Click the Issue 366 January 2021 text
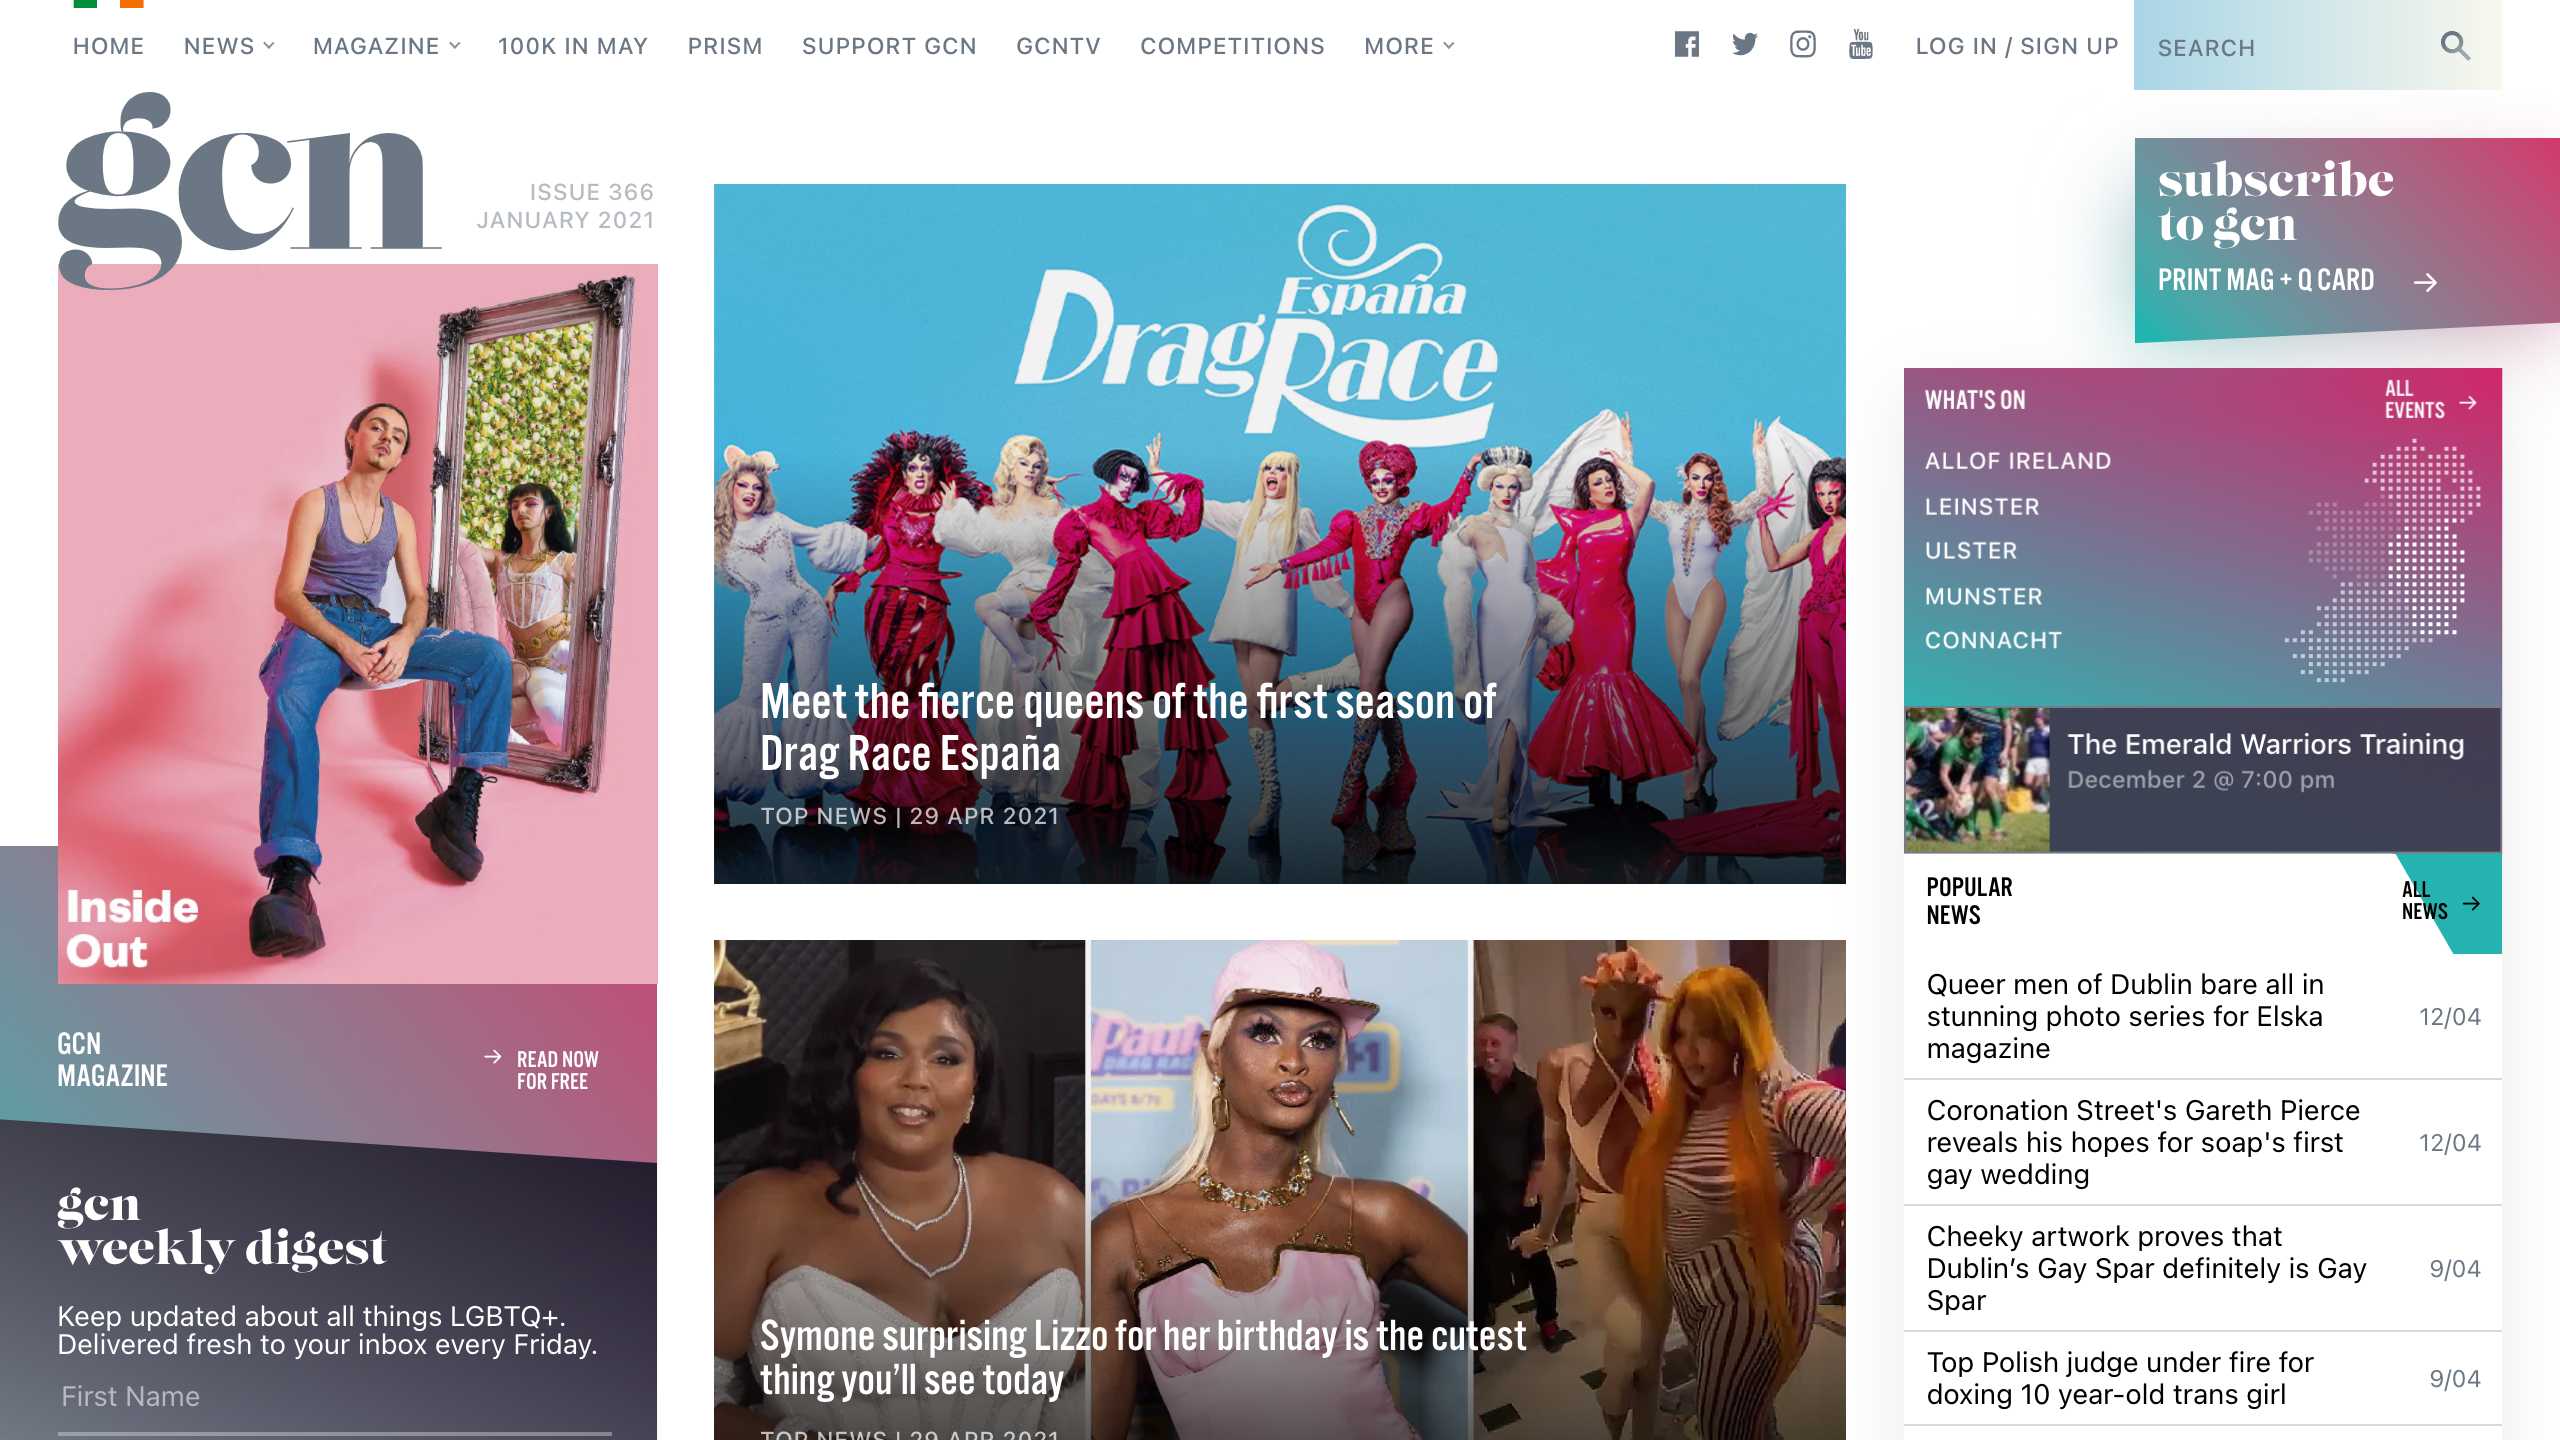 tap(565, 206)
